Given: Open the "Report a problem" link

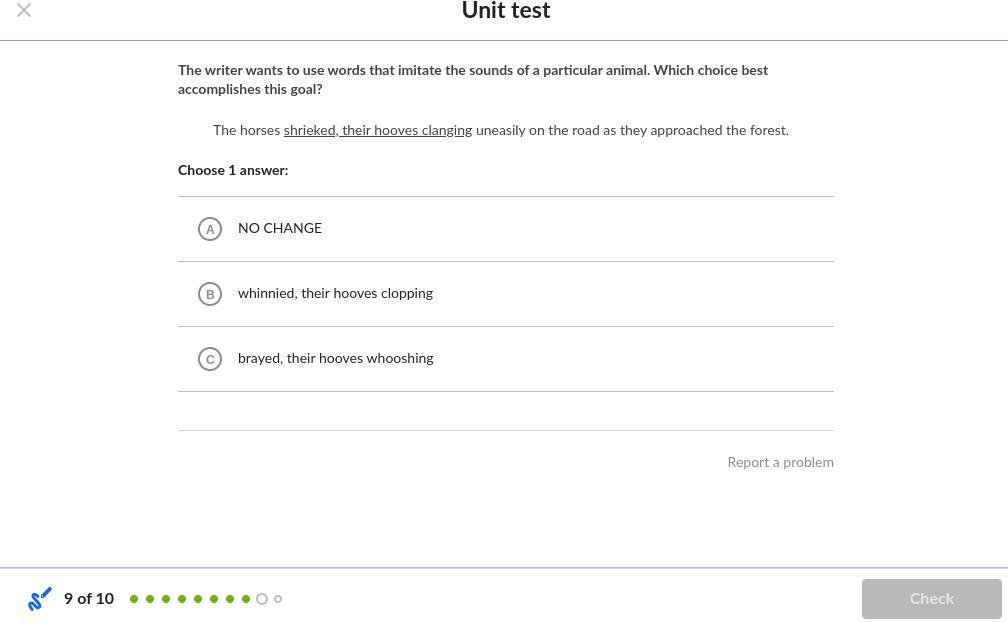Looking at the screenshot, I should tap(780, 462).
